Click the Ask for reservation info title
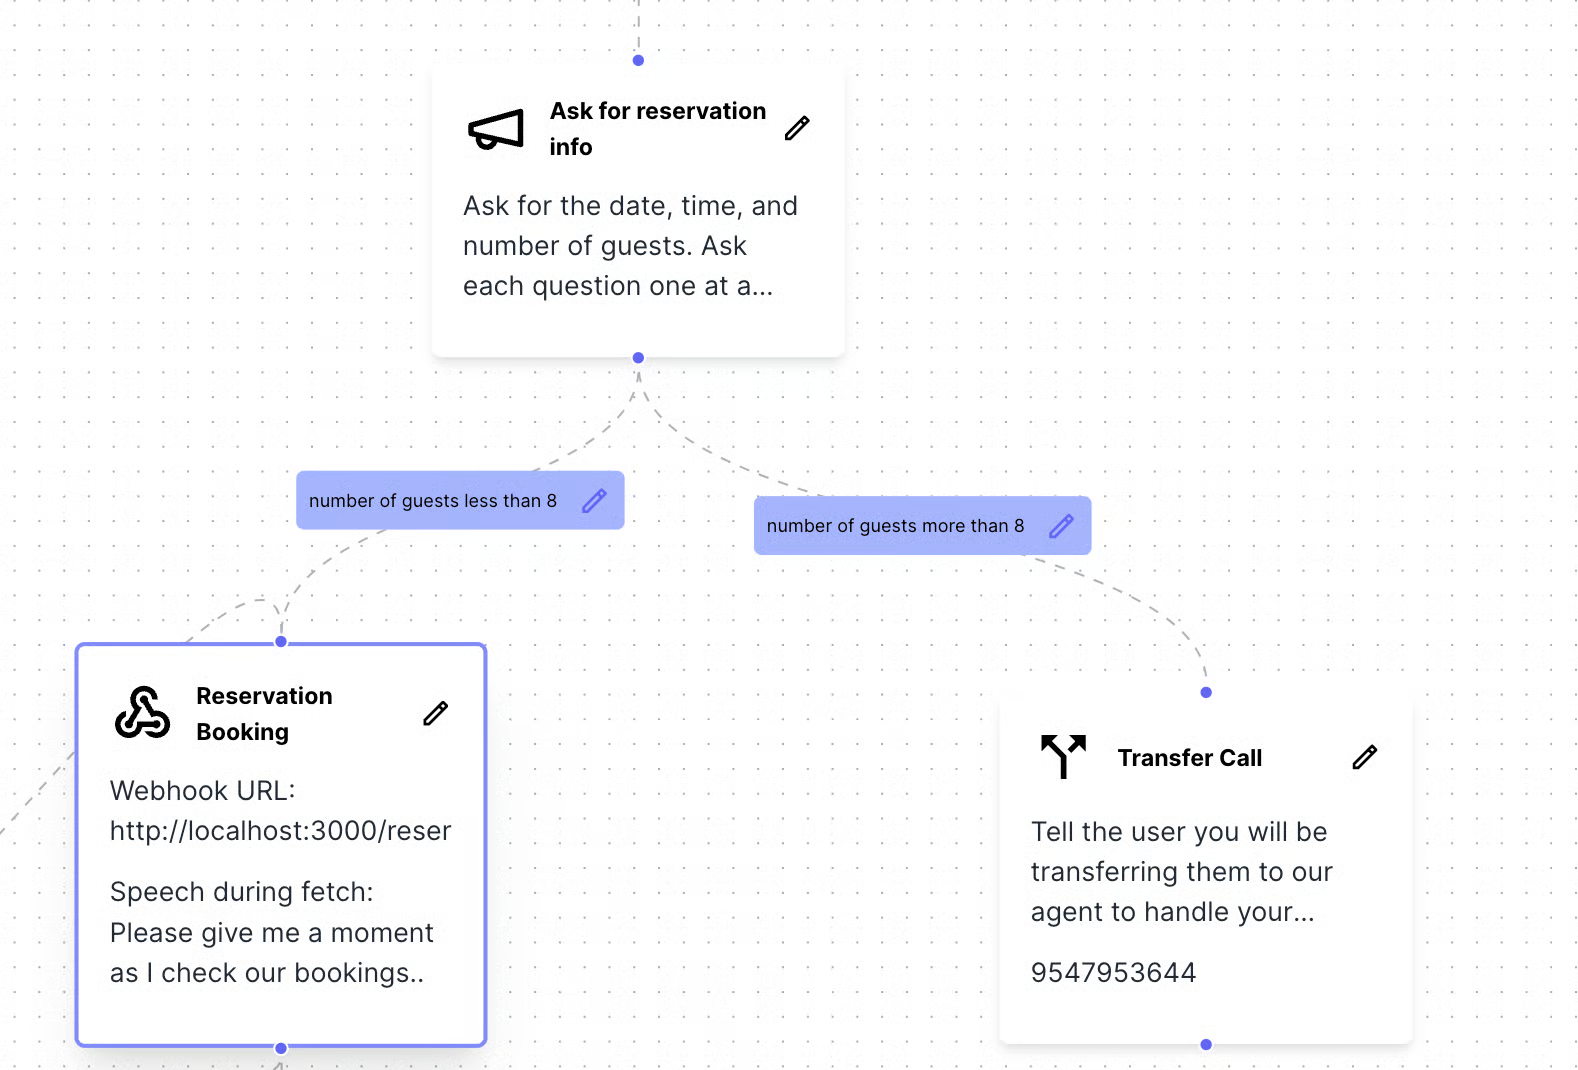Viewport: 1578px width, 1070px height. 658,129
